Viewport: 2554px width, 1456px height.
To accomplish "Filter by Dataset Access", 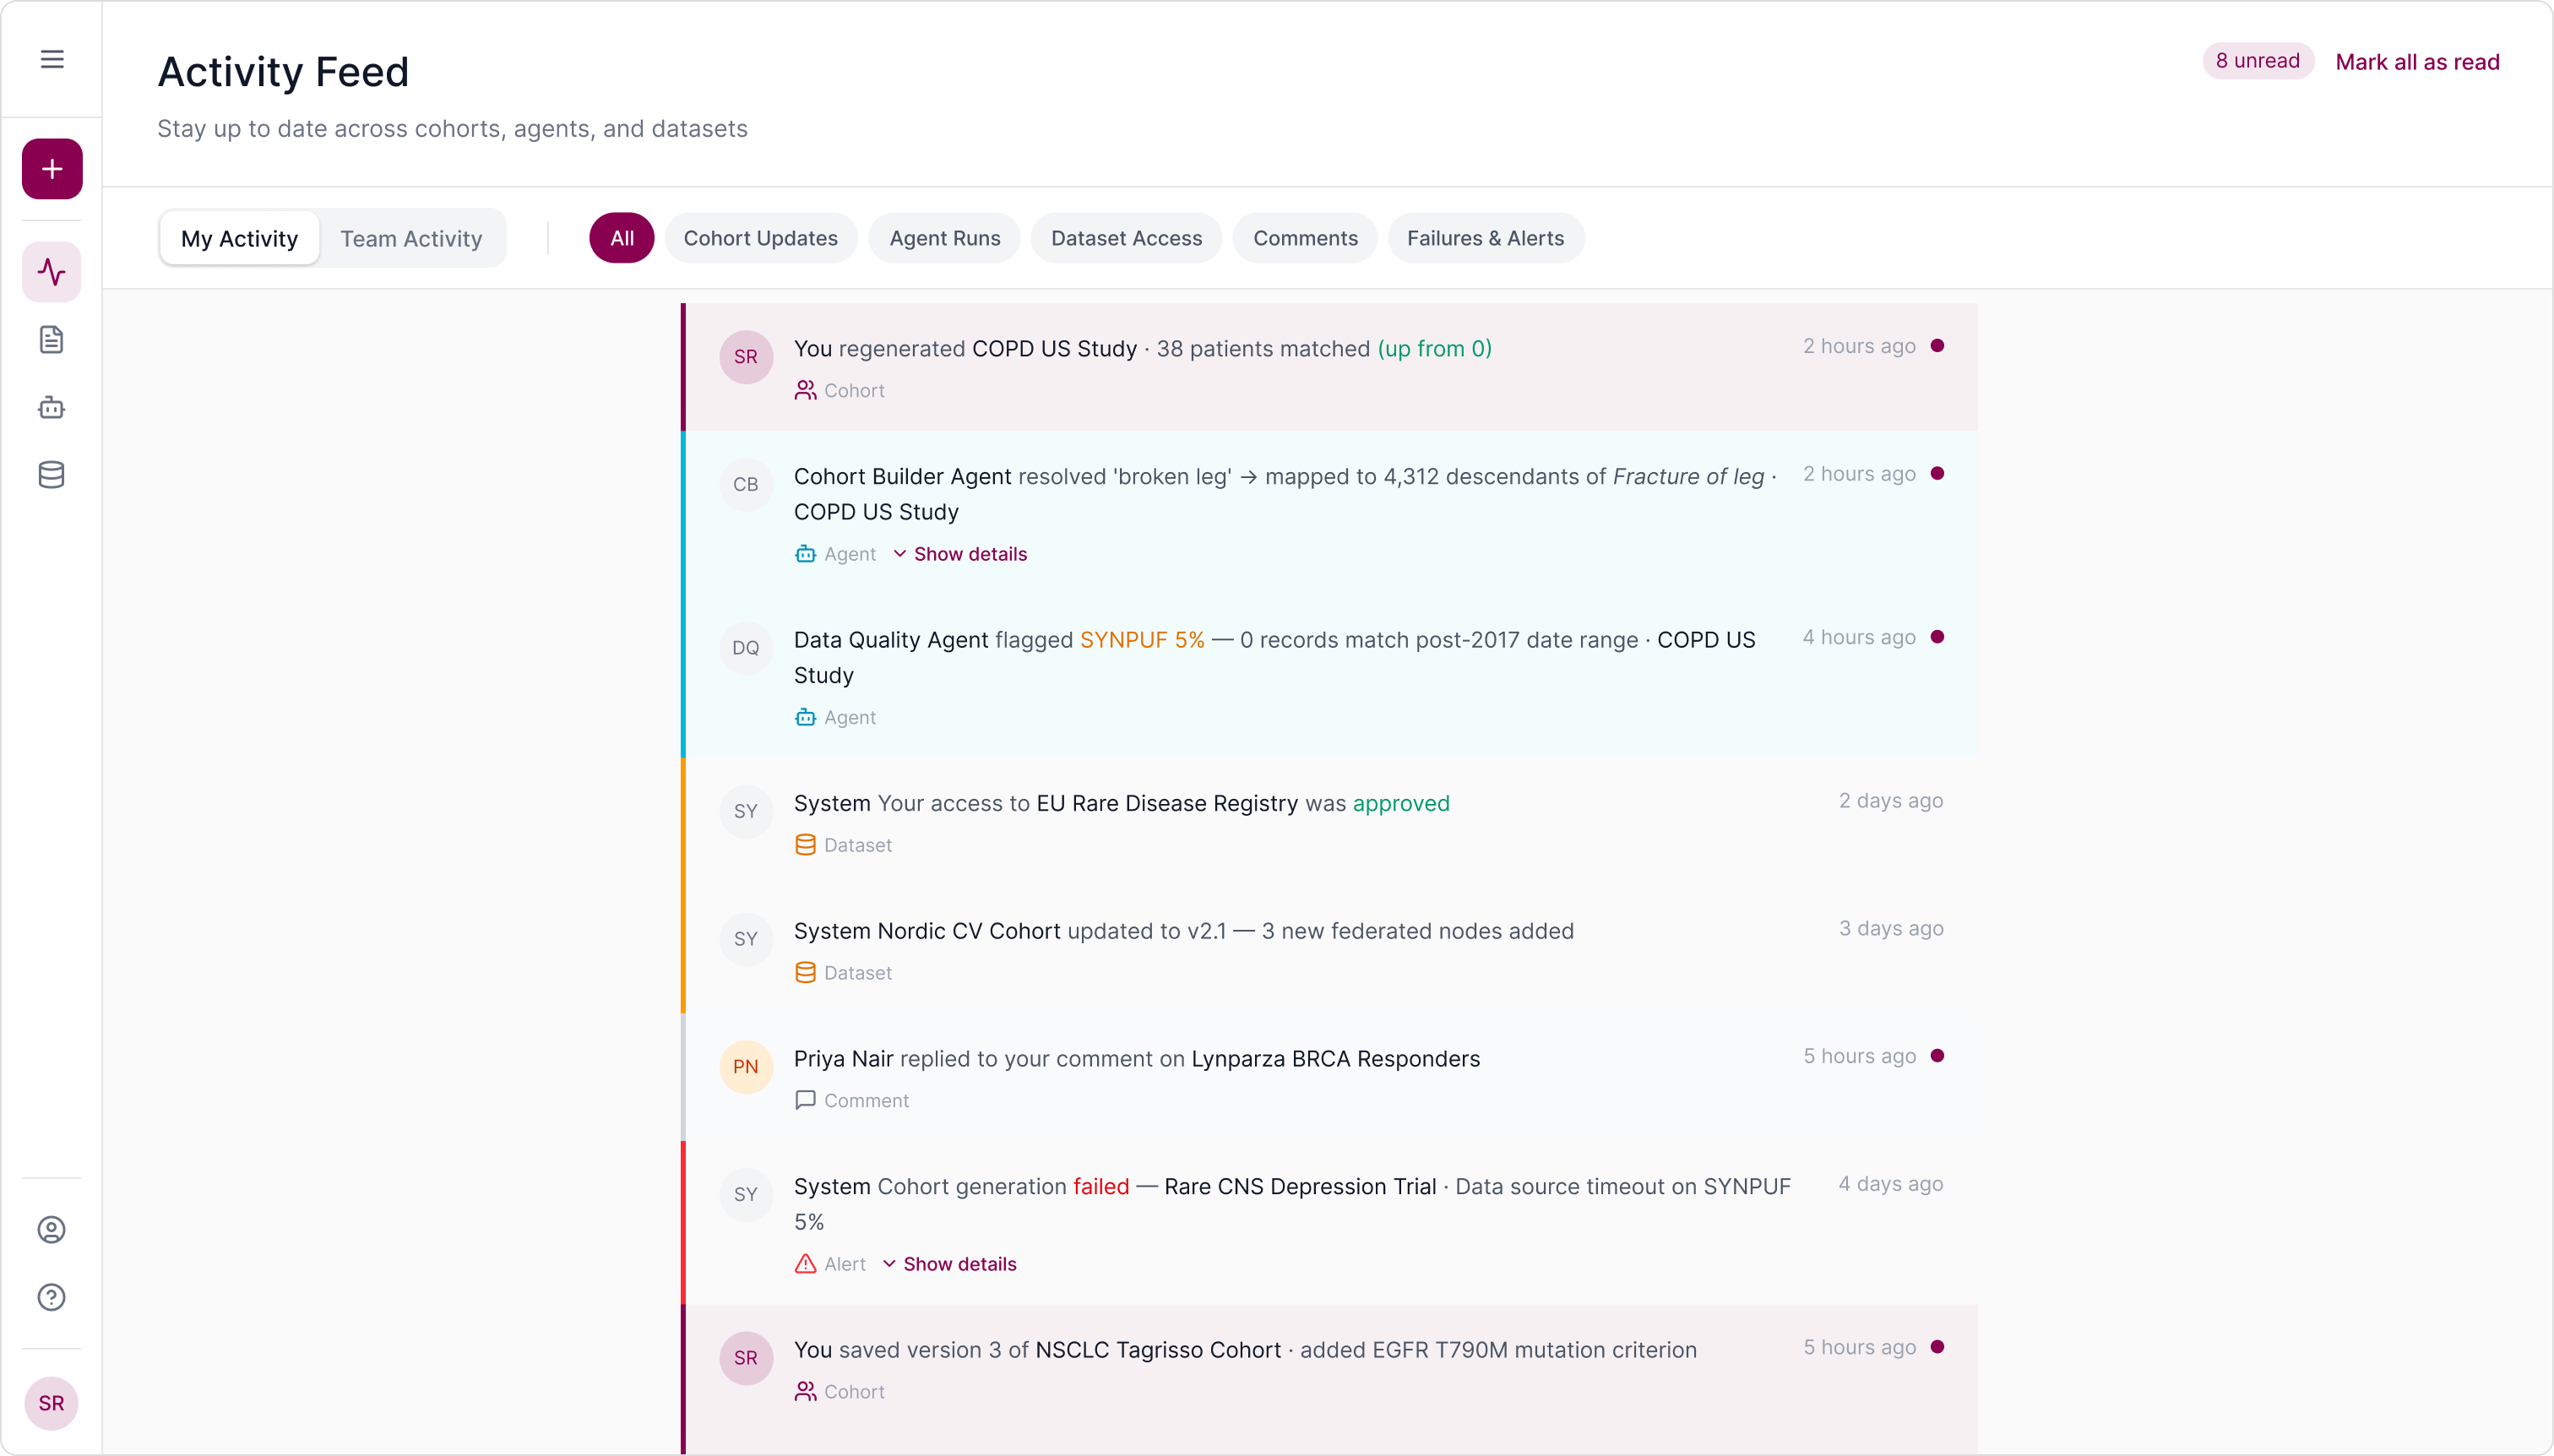I will click(x=1126, y=238).
